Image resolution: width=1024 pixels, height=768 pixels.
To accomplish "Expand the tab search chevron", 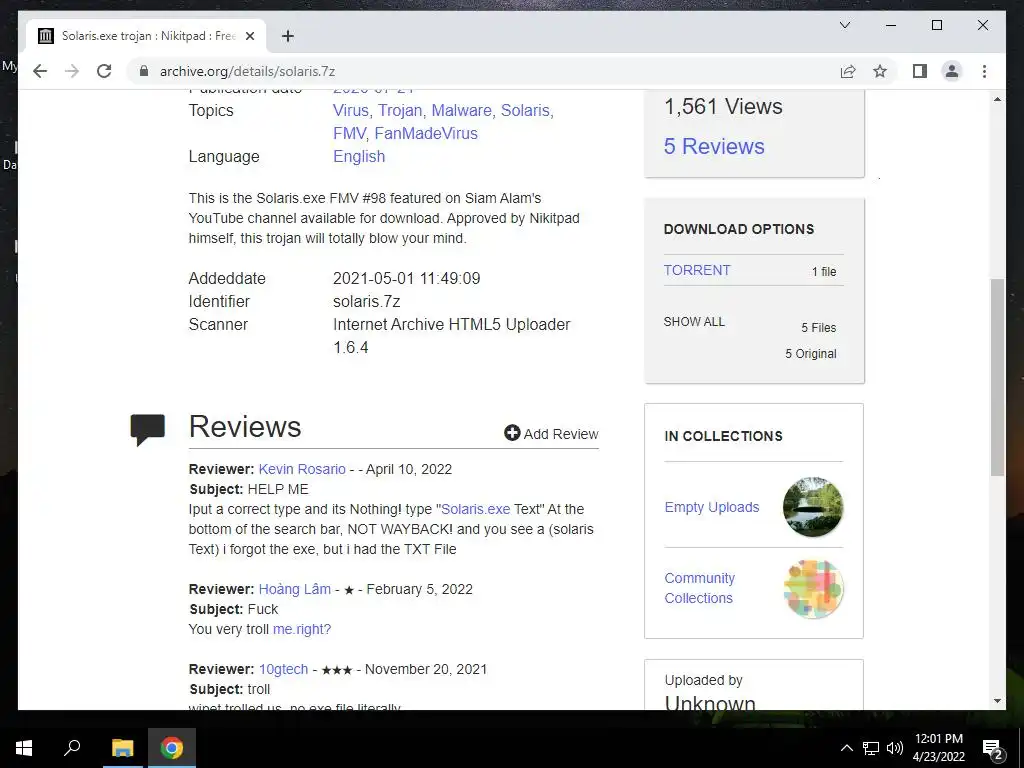I will point(844,25).
